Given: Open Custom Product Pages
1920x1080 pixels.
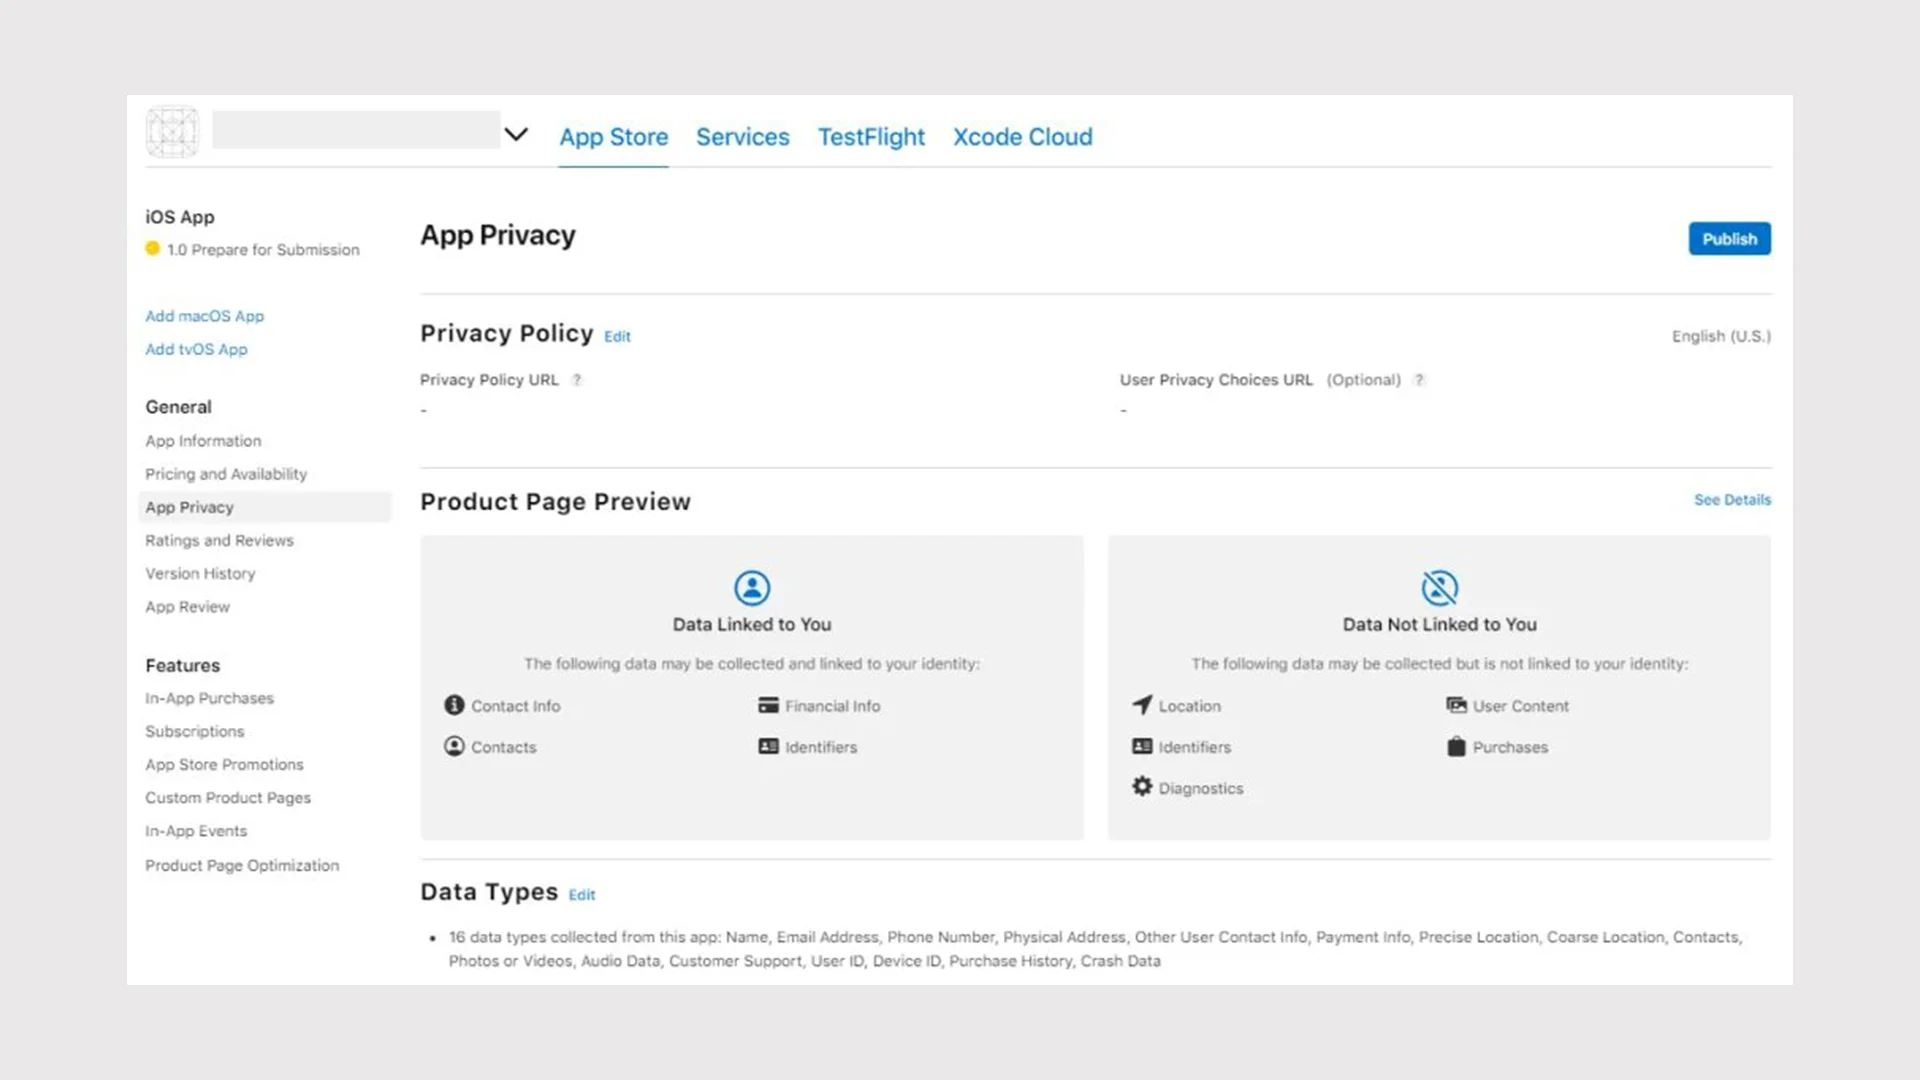Looking at the screenshot, I should (228, 797).
